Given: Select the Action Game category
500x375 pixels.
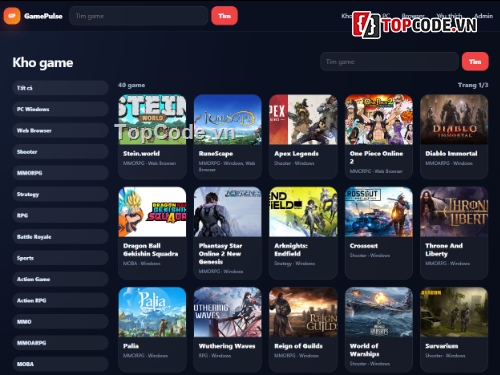Looking at the screenshot, I should click(x=60, y=279).
